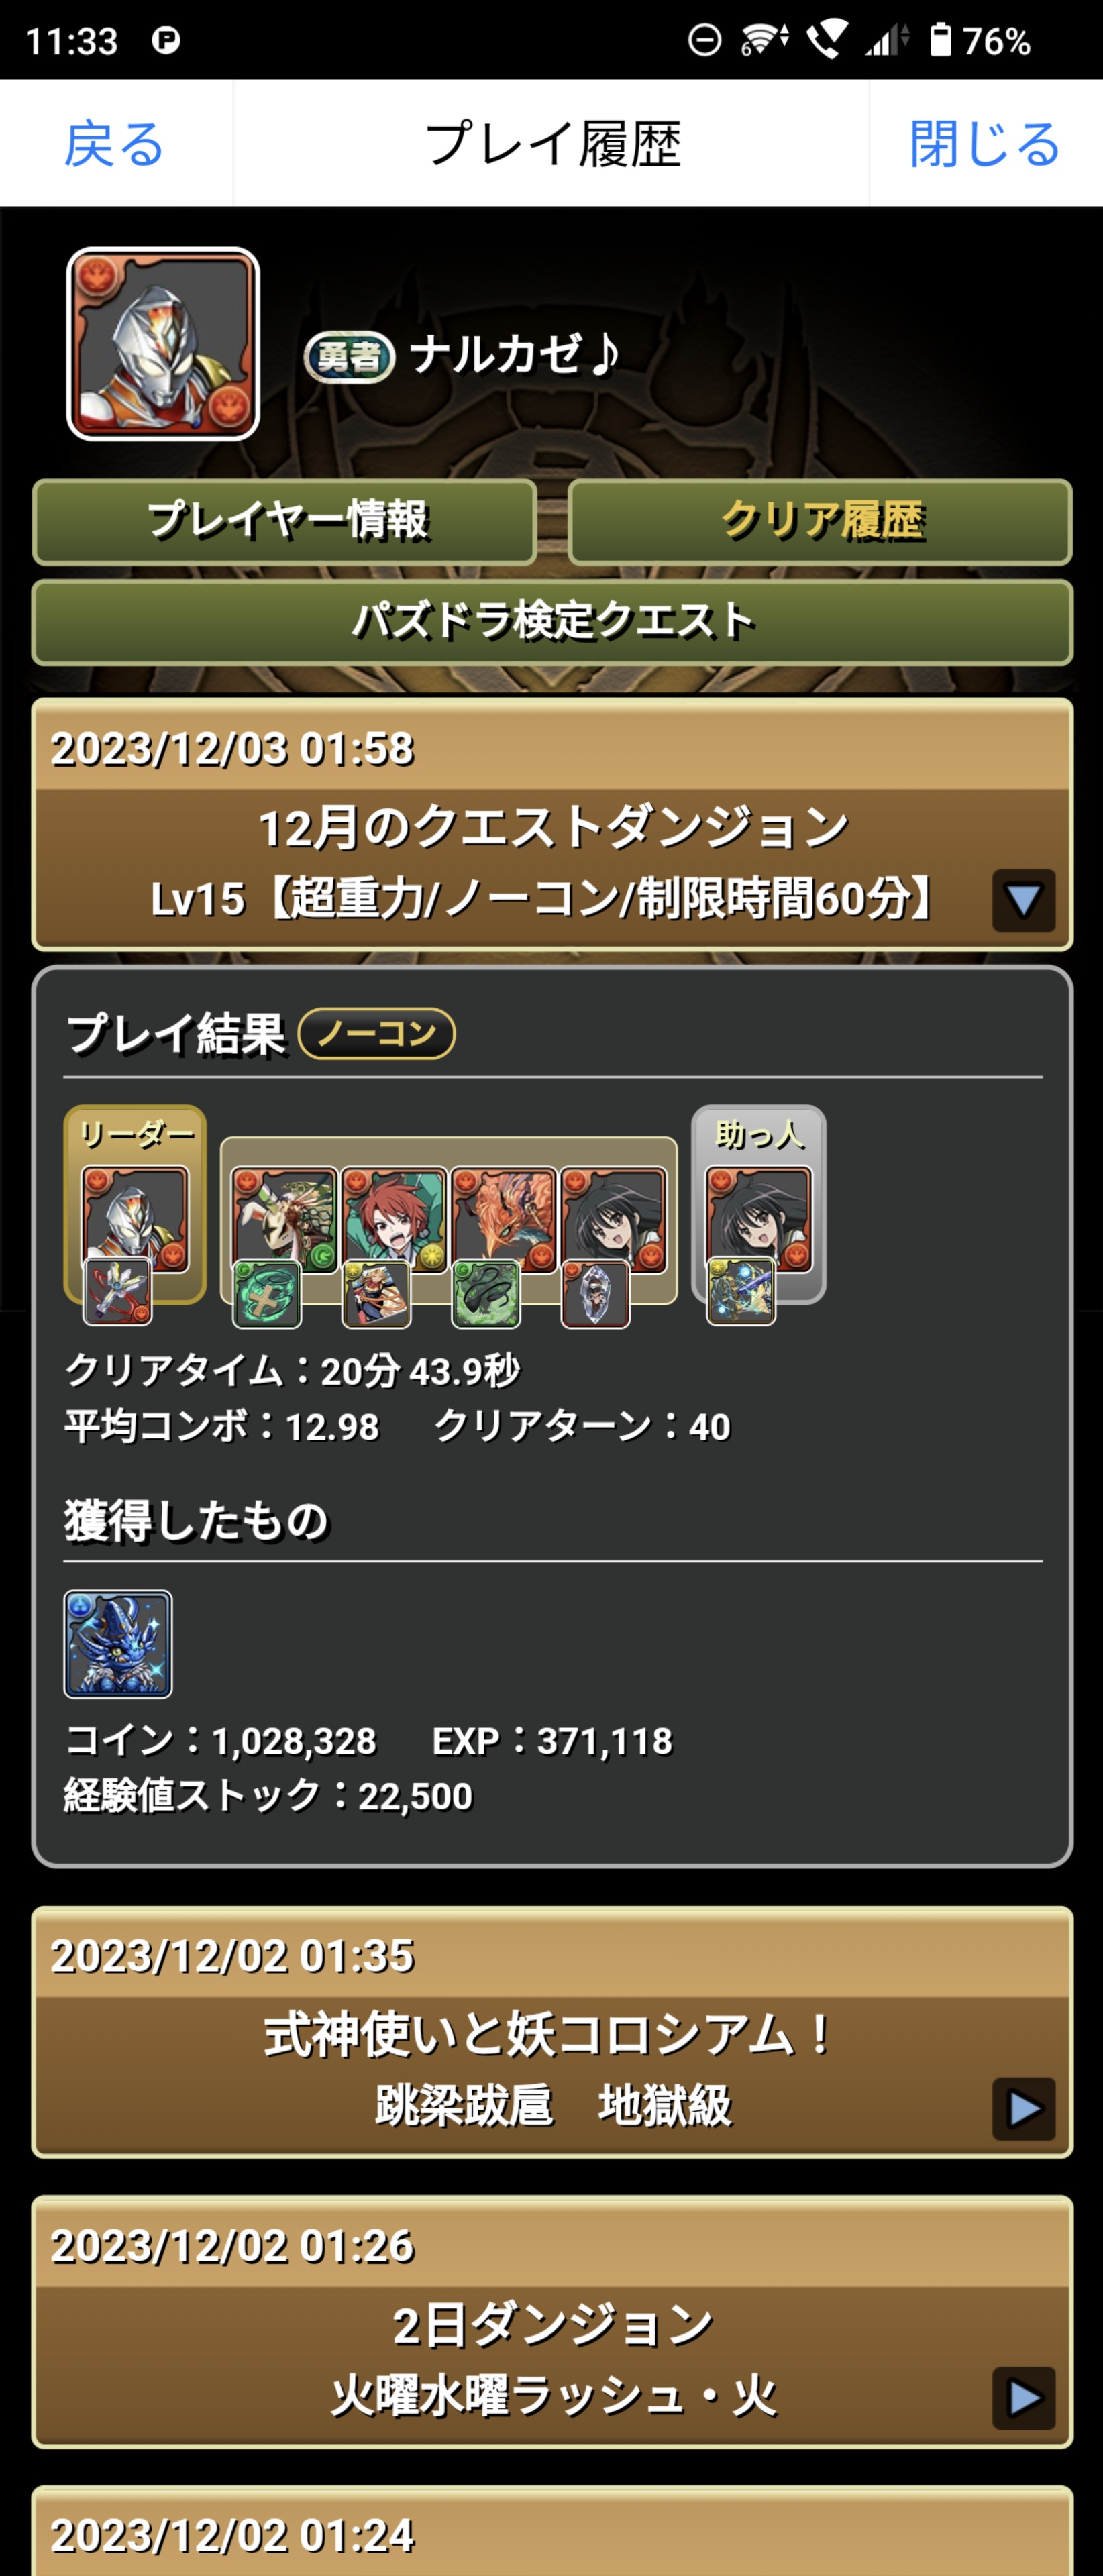
Task: Expand the 式神使いと妖コロシアム entry arrow
Action: (x=1023, y=2109)
